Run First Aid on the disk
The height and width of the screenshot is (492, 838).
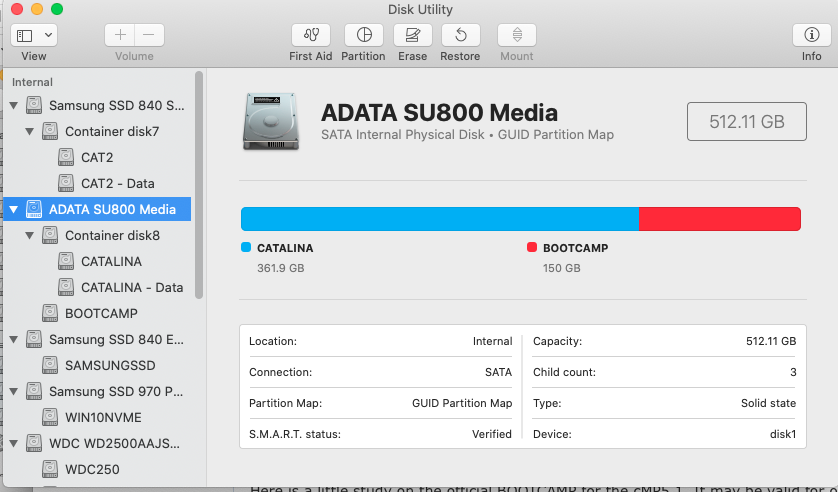click(x=311, y=35)
